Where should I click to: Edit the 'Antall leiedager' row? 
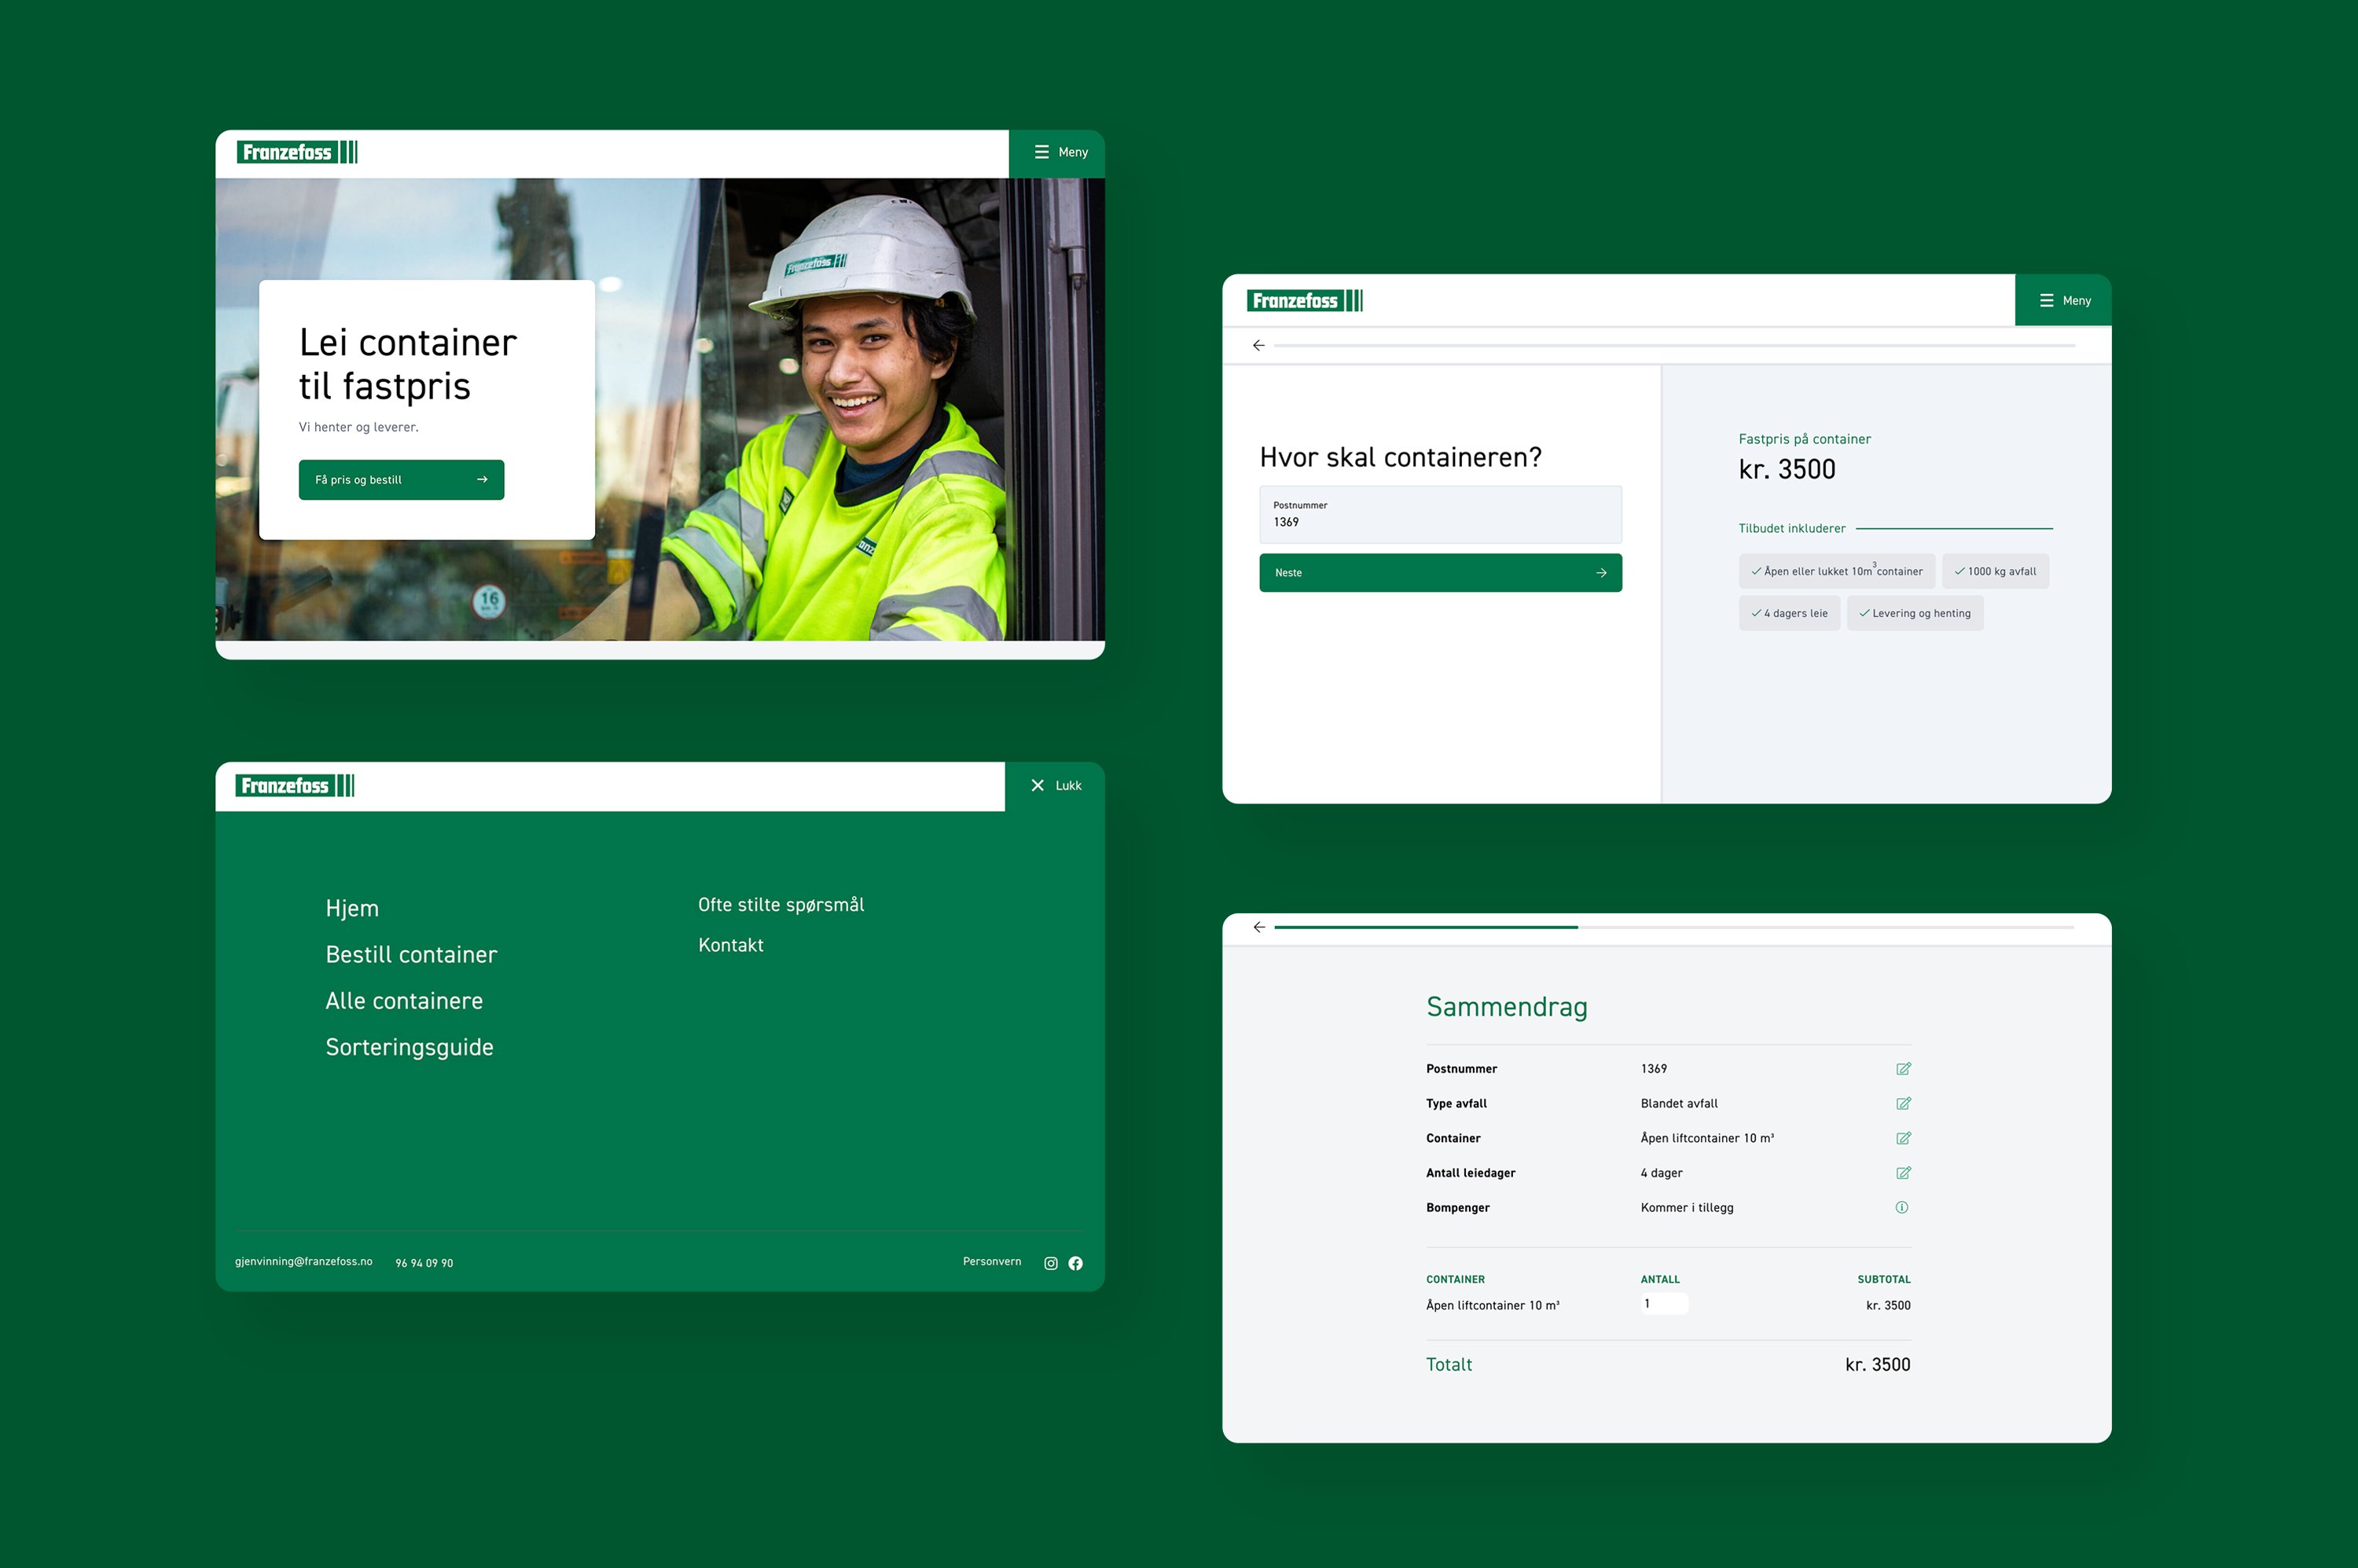pyautogui.click(x=1903, y=1173)
